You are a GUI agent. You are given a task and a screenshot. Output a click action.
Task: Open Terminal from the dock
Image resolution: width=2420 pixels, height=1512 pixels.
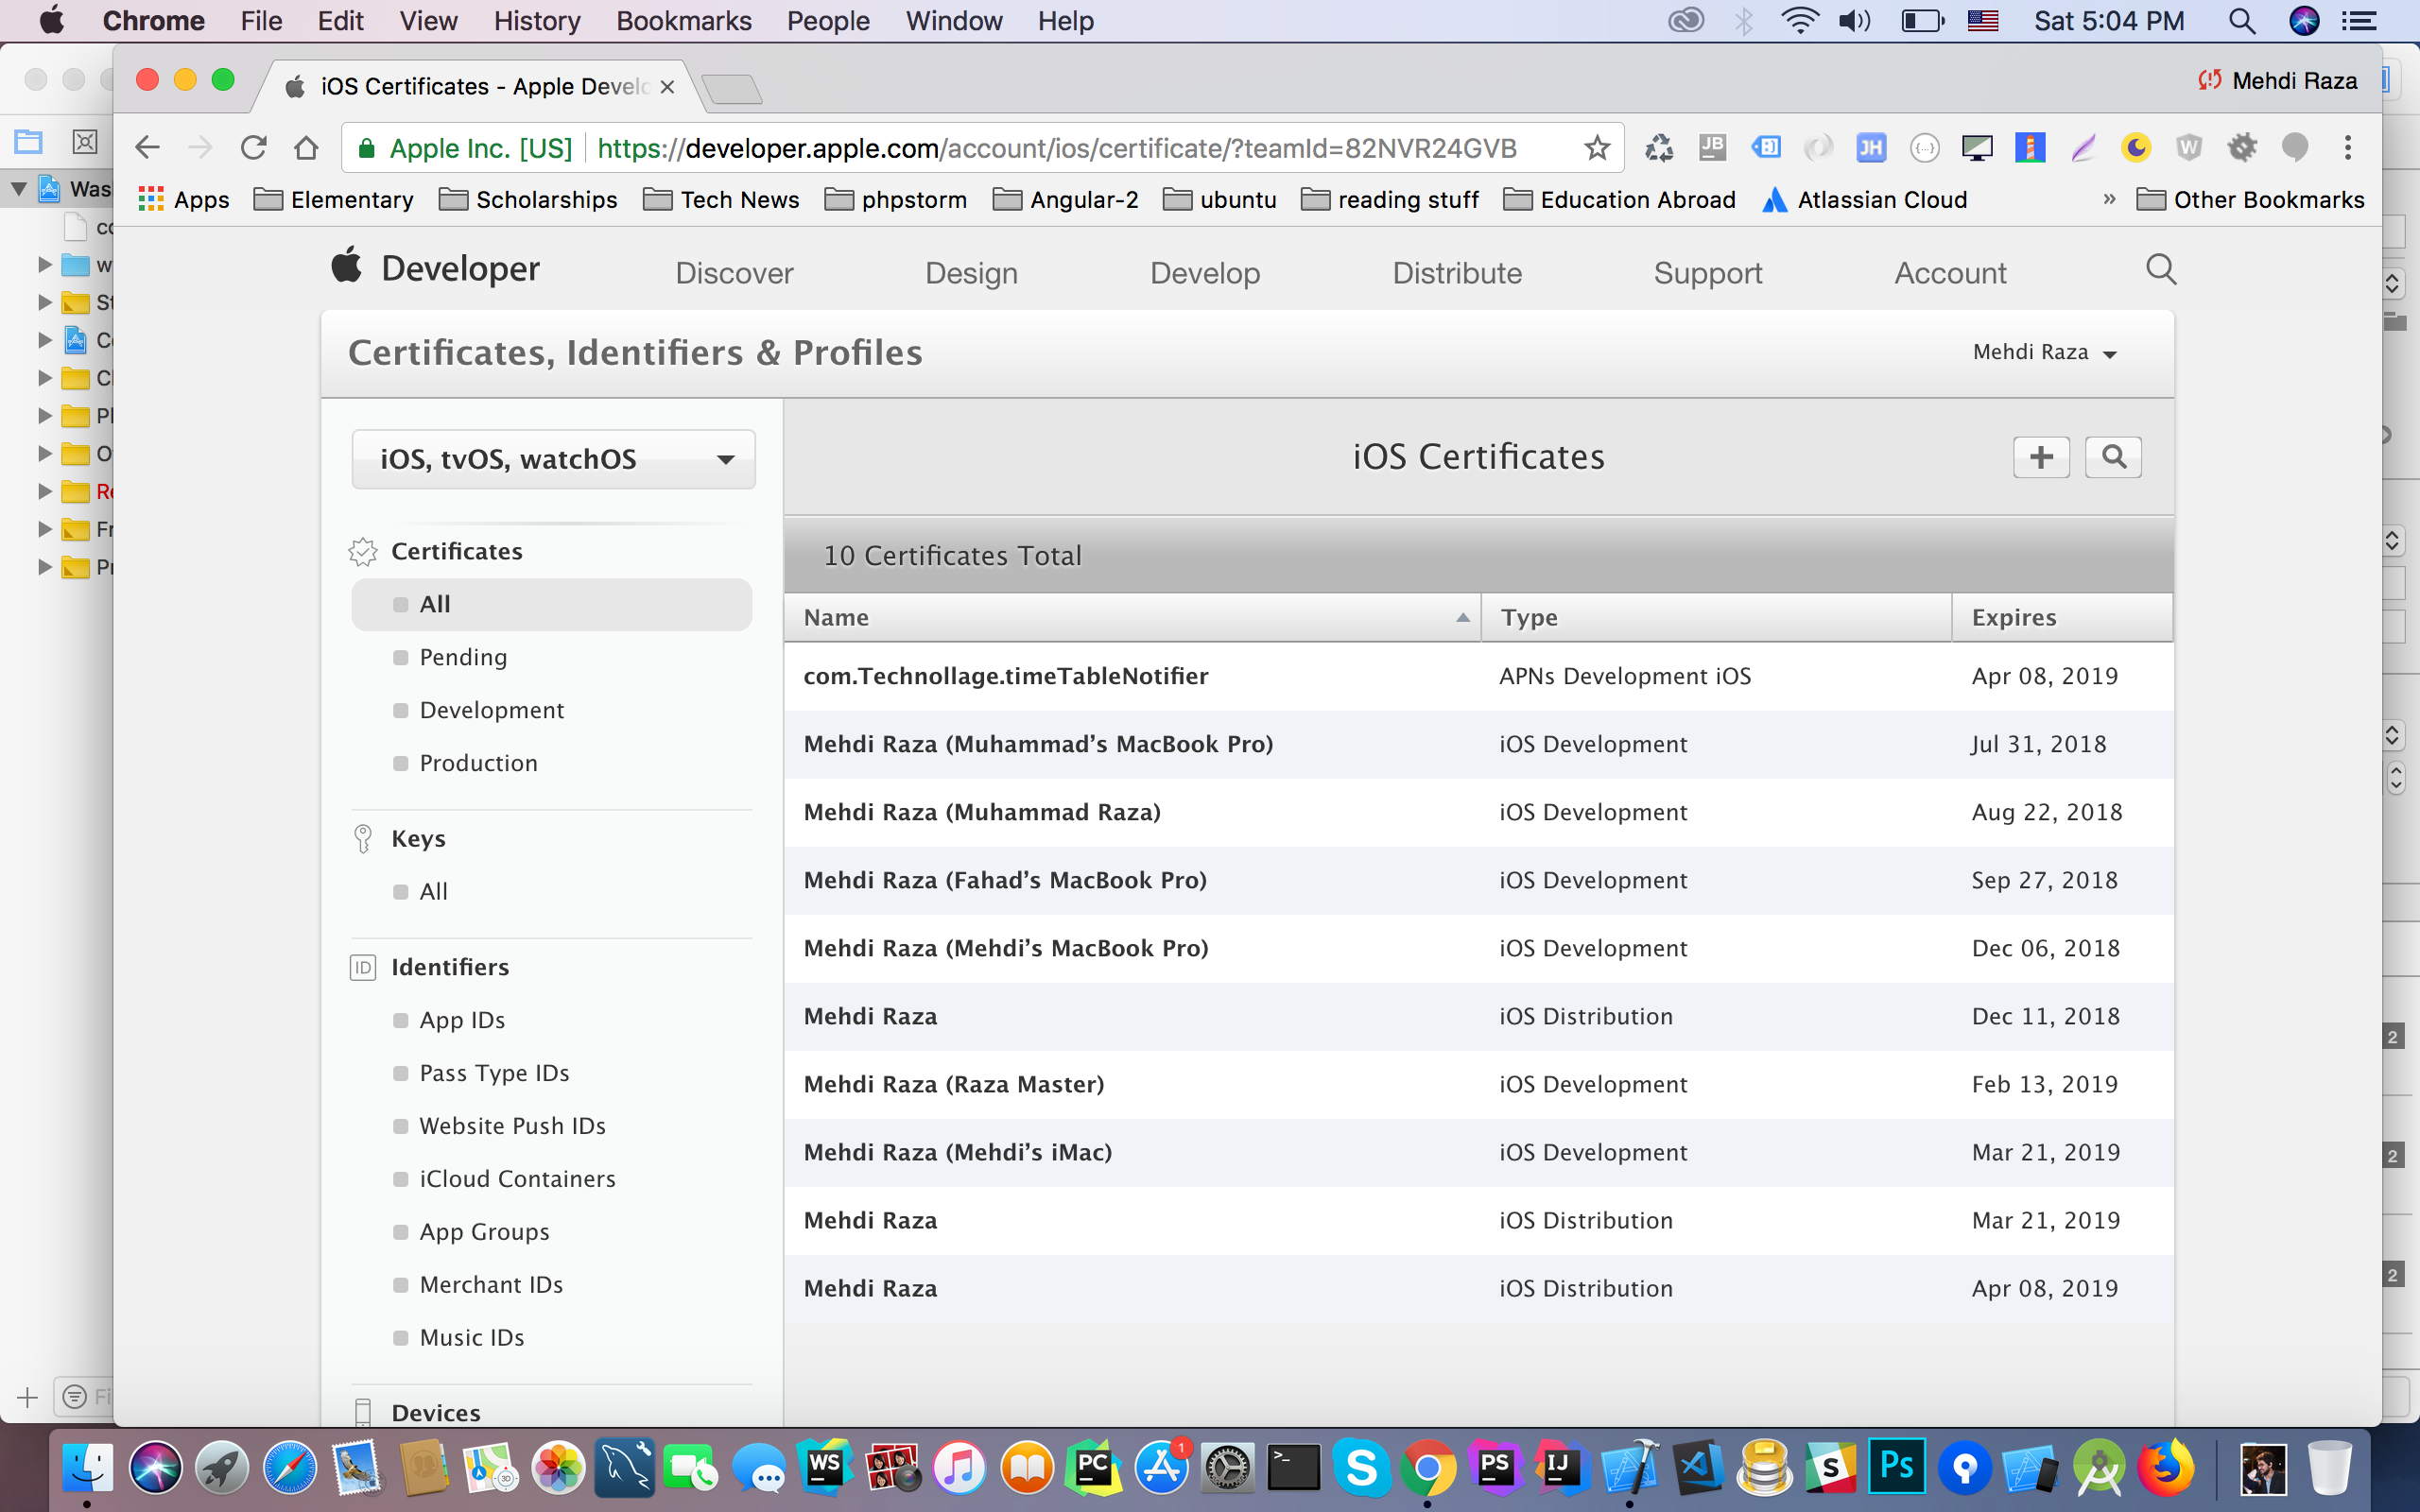[1293, 1468]
